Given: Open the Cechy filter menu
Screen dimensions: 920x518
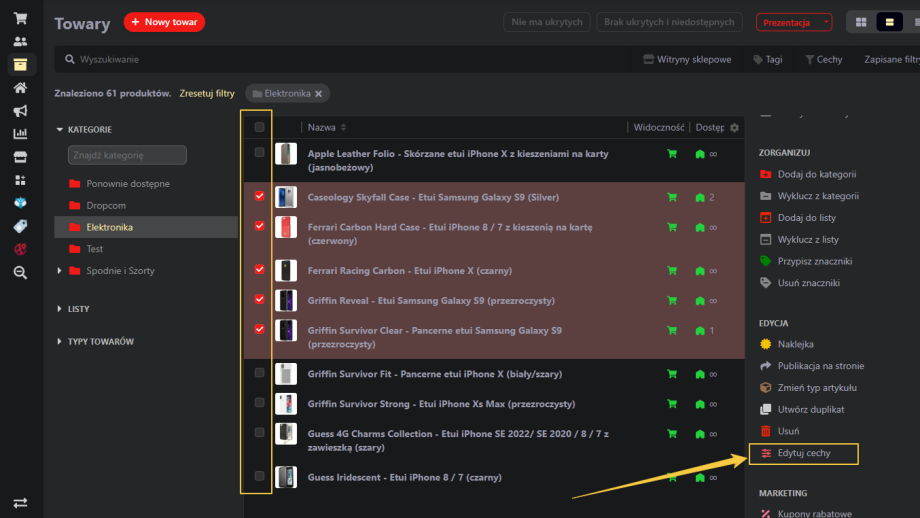Looking at the screenshot, I should pos(823,60).
